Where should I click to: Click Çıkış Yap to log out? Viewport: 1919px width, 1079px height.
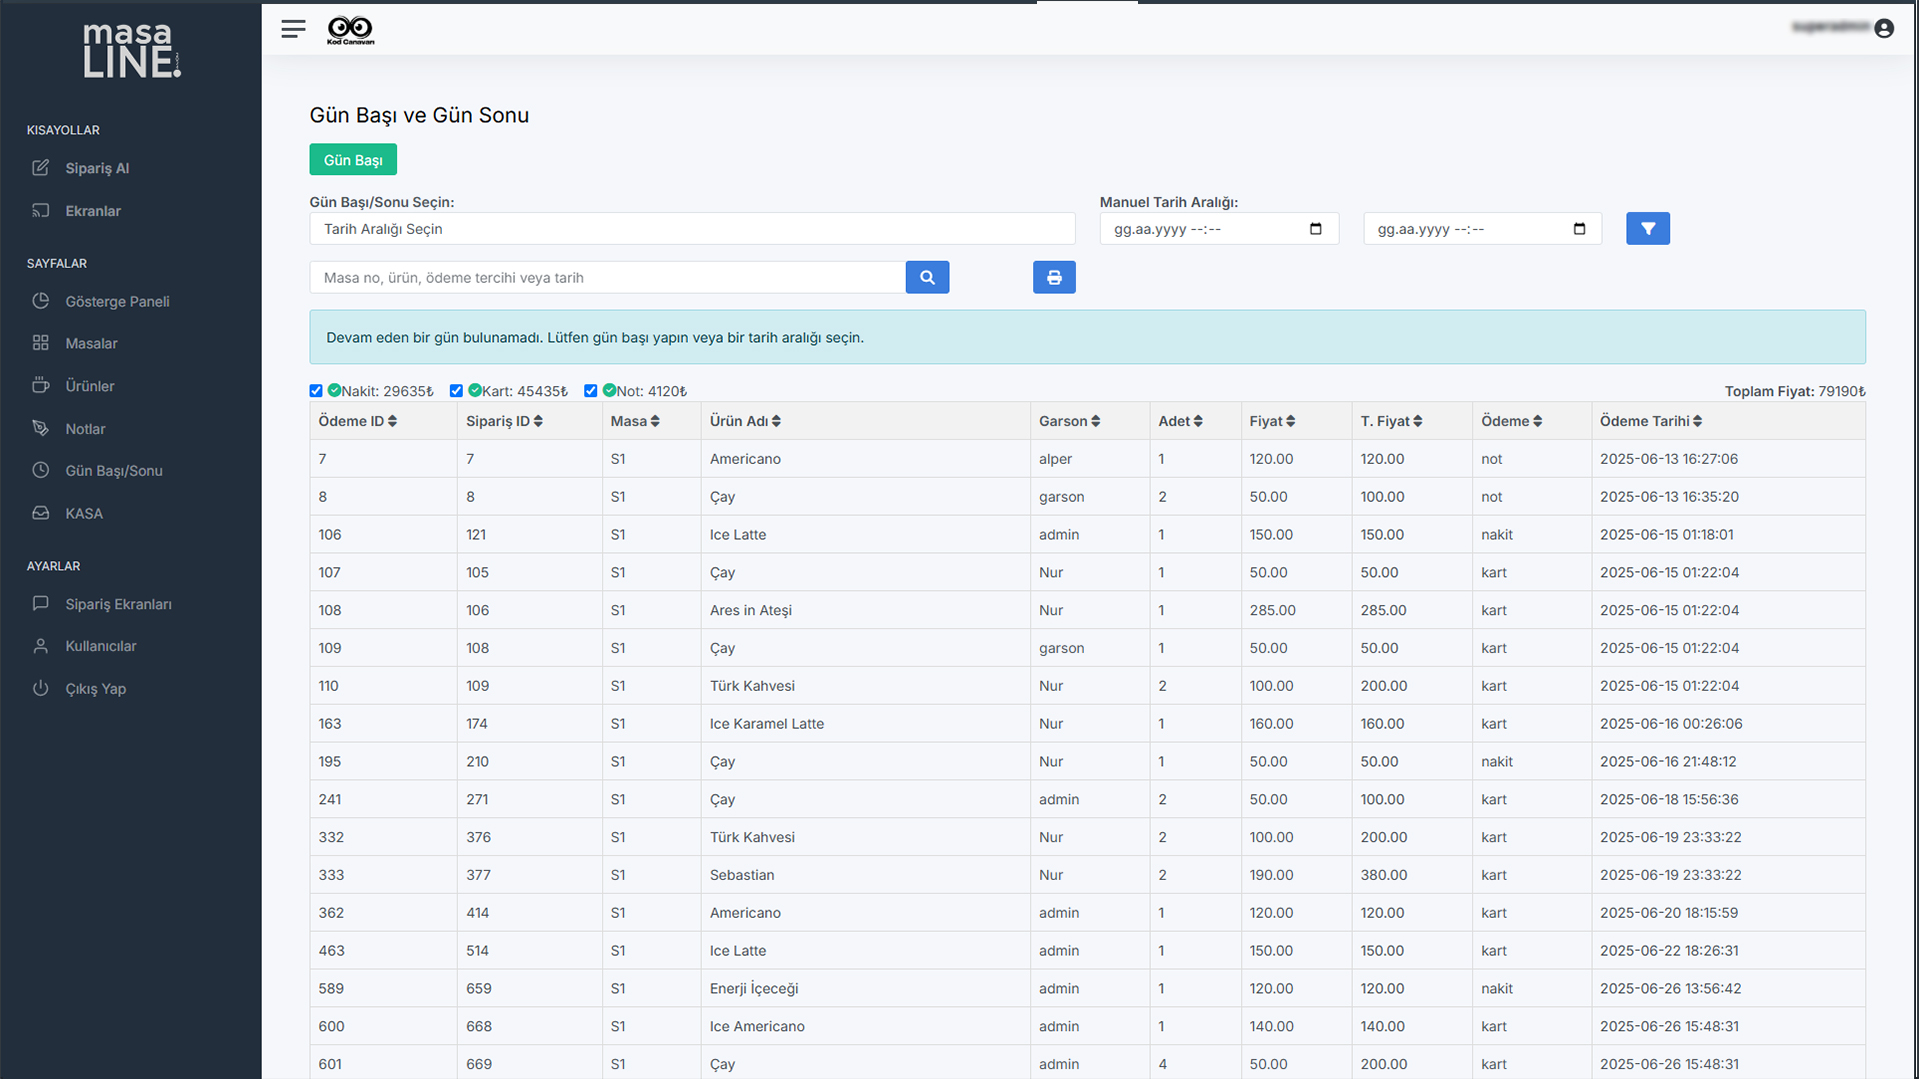pyautogui.click(x=95, y=689)
